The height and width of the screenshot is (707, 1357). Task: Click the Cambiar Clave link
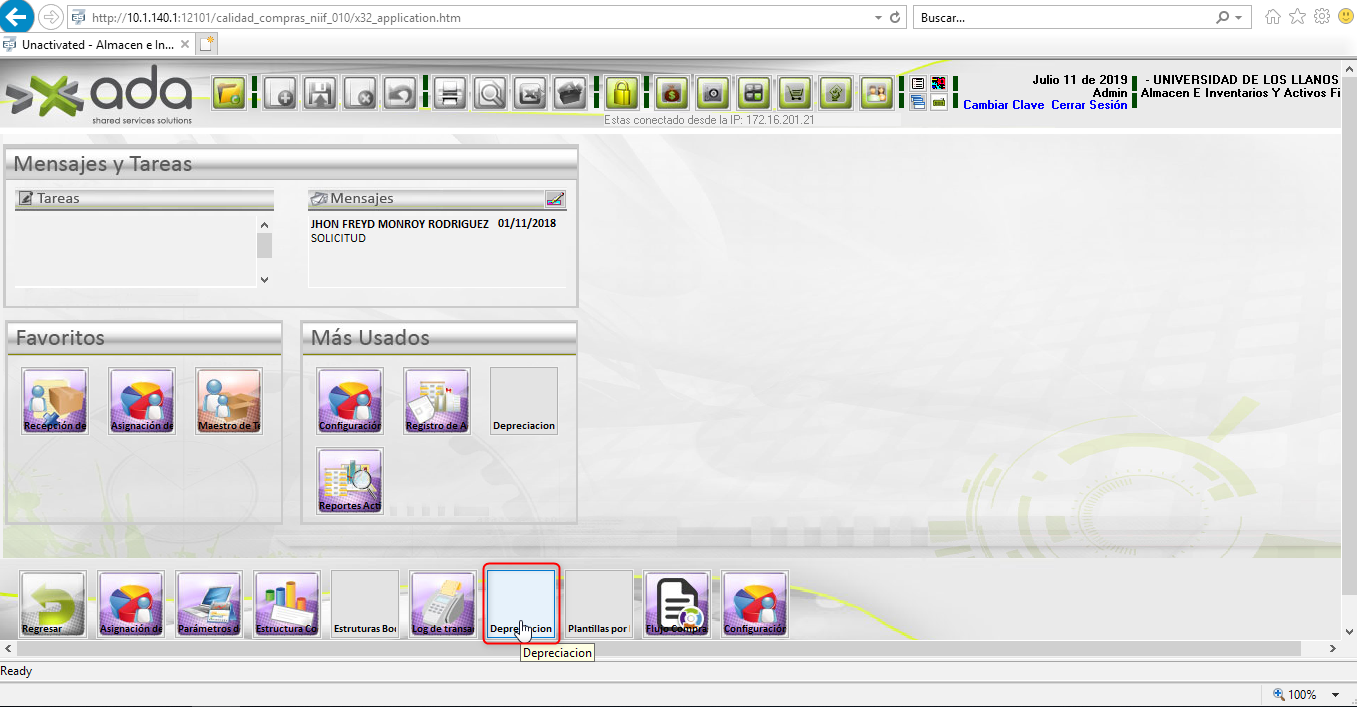[x=1003, y=105]
